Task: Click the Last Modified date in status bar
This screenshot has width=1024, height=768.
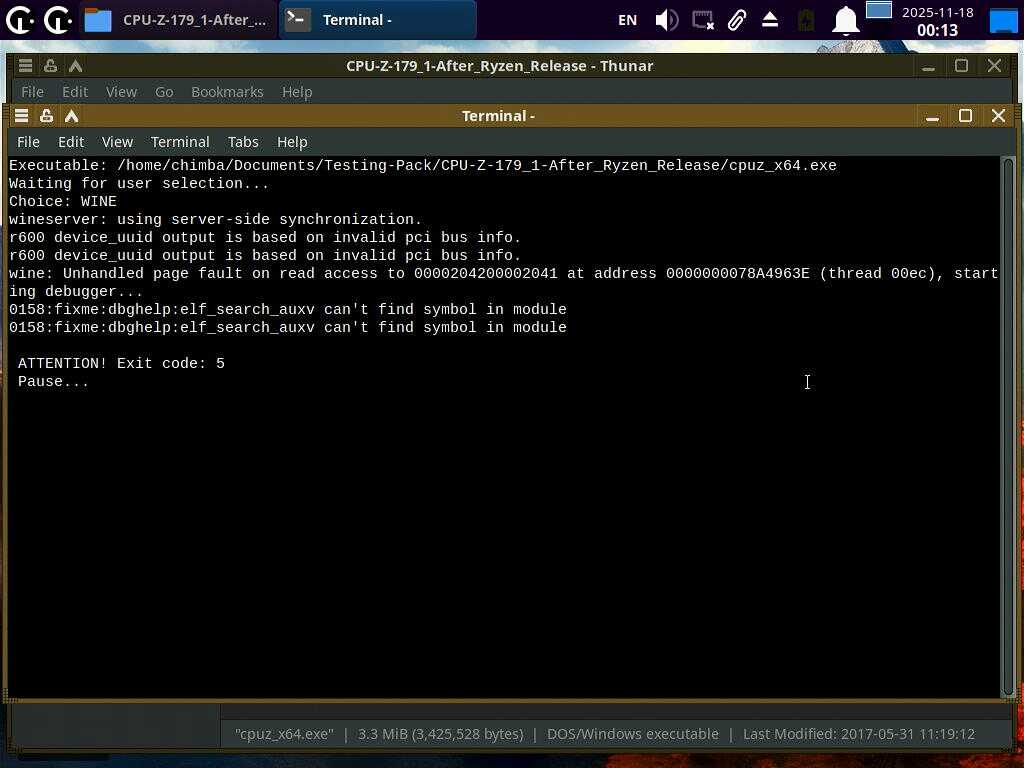Action: 859,734
